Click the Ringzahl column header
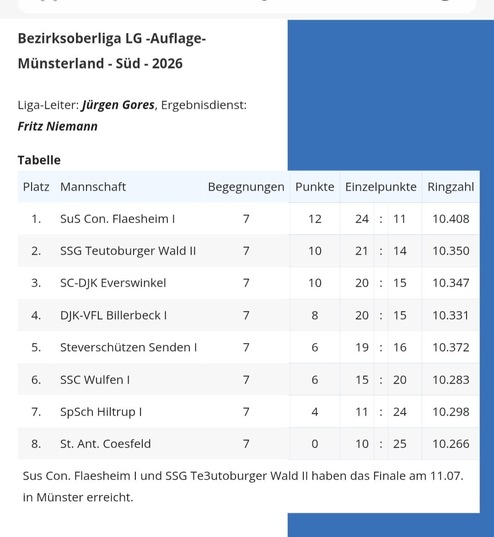This screenshot has height=537, width=494. click(450, 187)
